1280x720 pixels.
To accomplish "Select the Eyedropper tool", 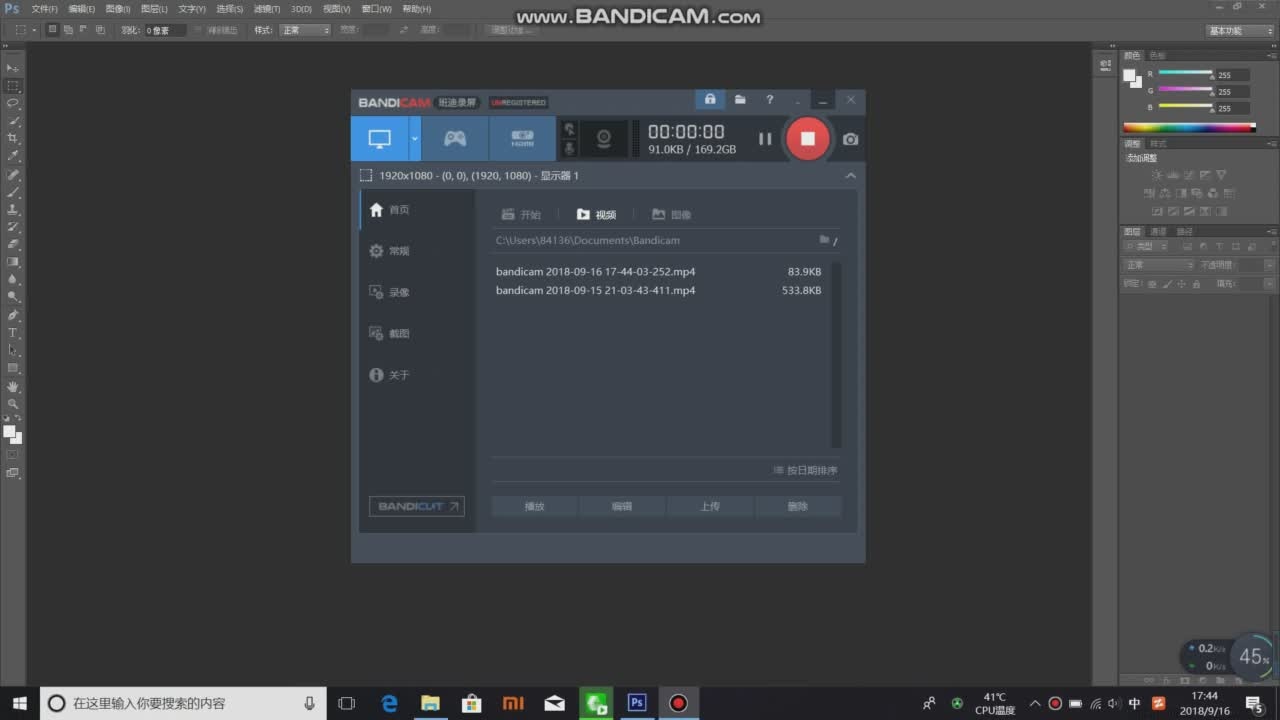I will point(13,156).
